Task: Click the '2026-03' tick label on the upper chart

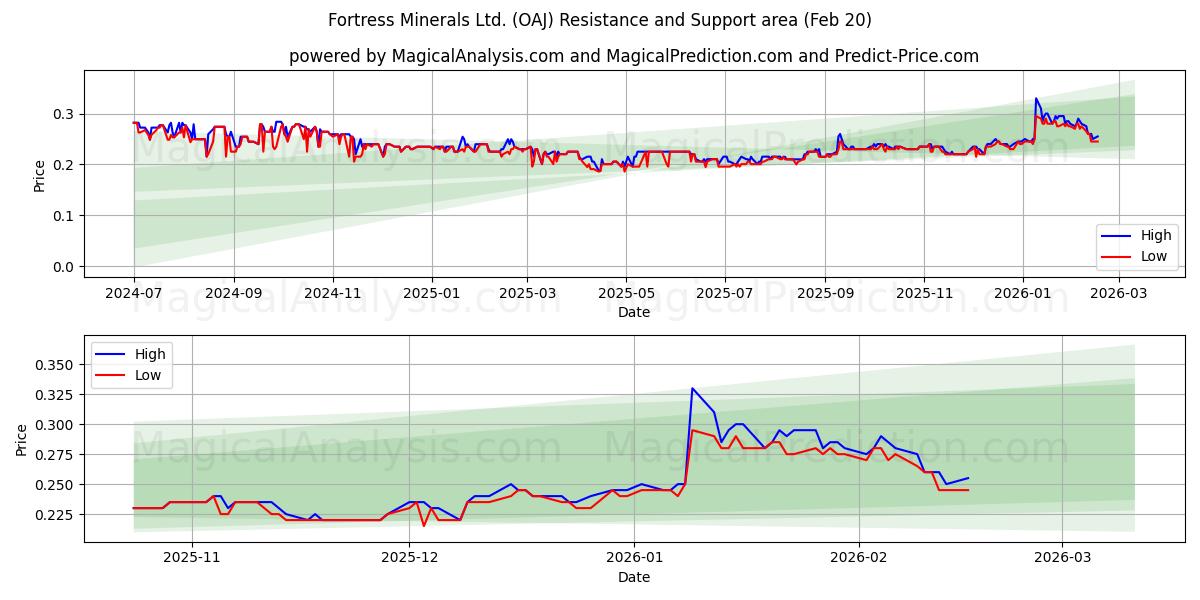Action: (x=1118, y=294)
